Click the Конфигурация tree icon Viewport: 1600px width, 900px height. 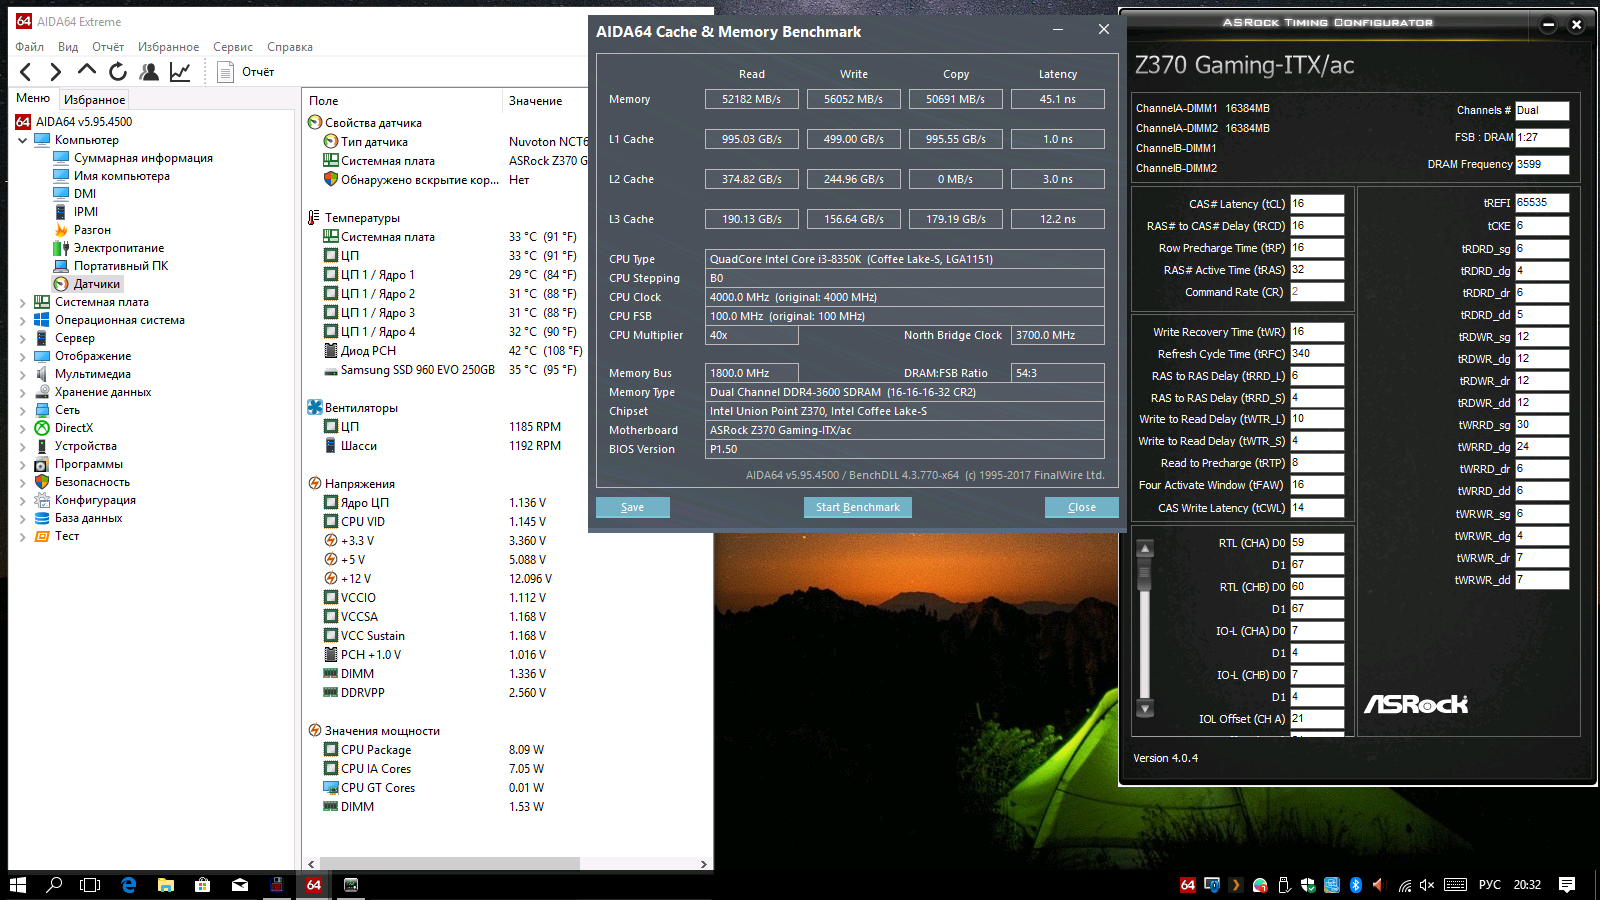point(42,500)
